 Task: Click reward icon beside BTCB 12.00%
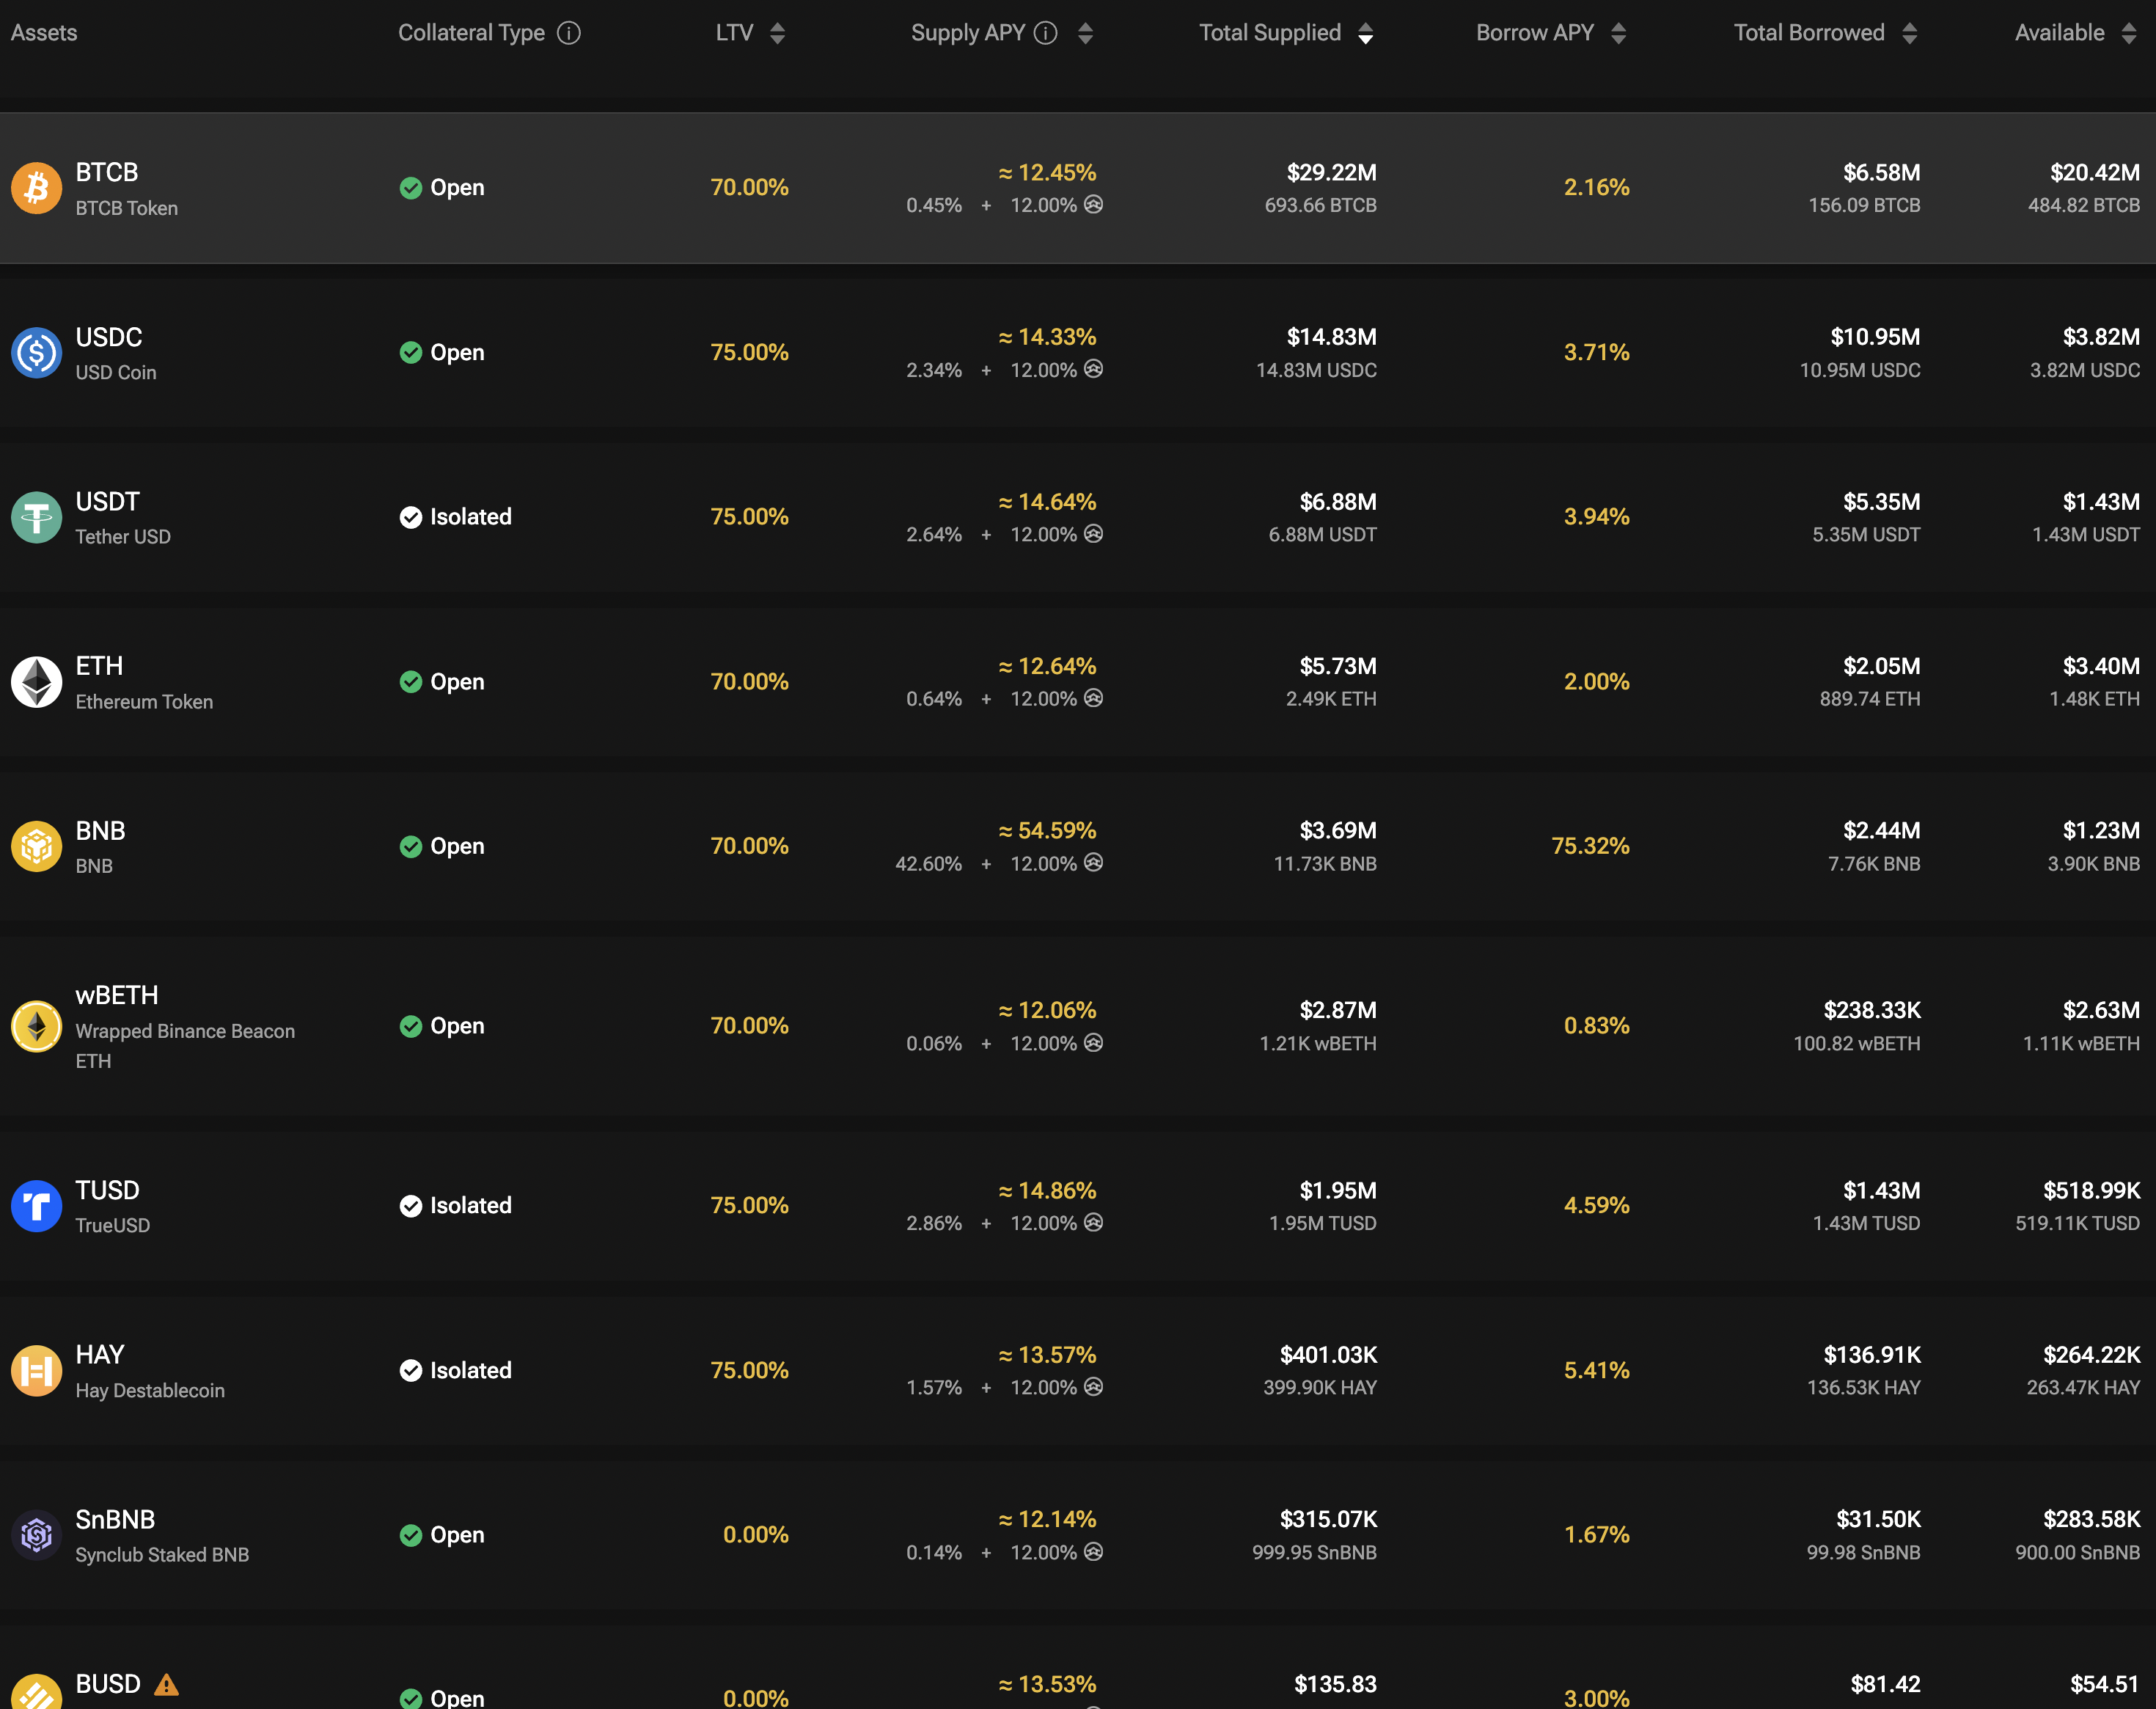(x=1094, y=204)
